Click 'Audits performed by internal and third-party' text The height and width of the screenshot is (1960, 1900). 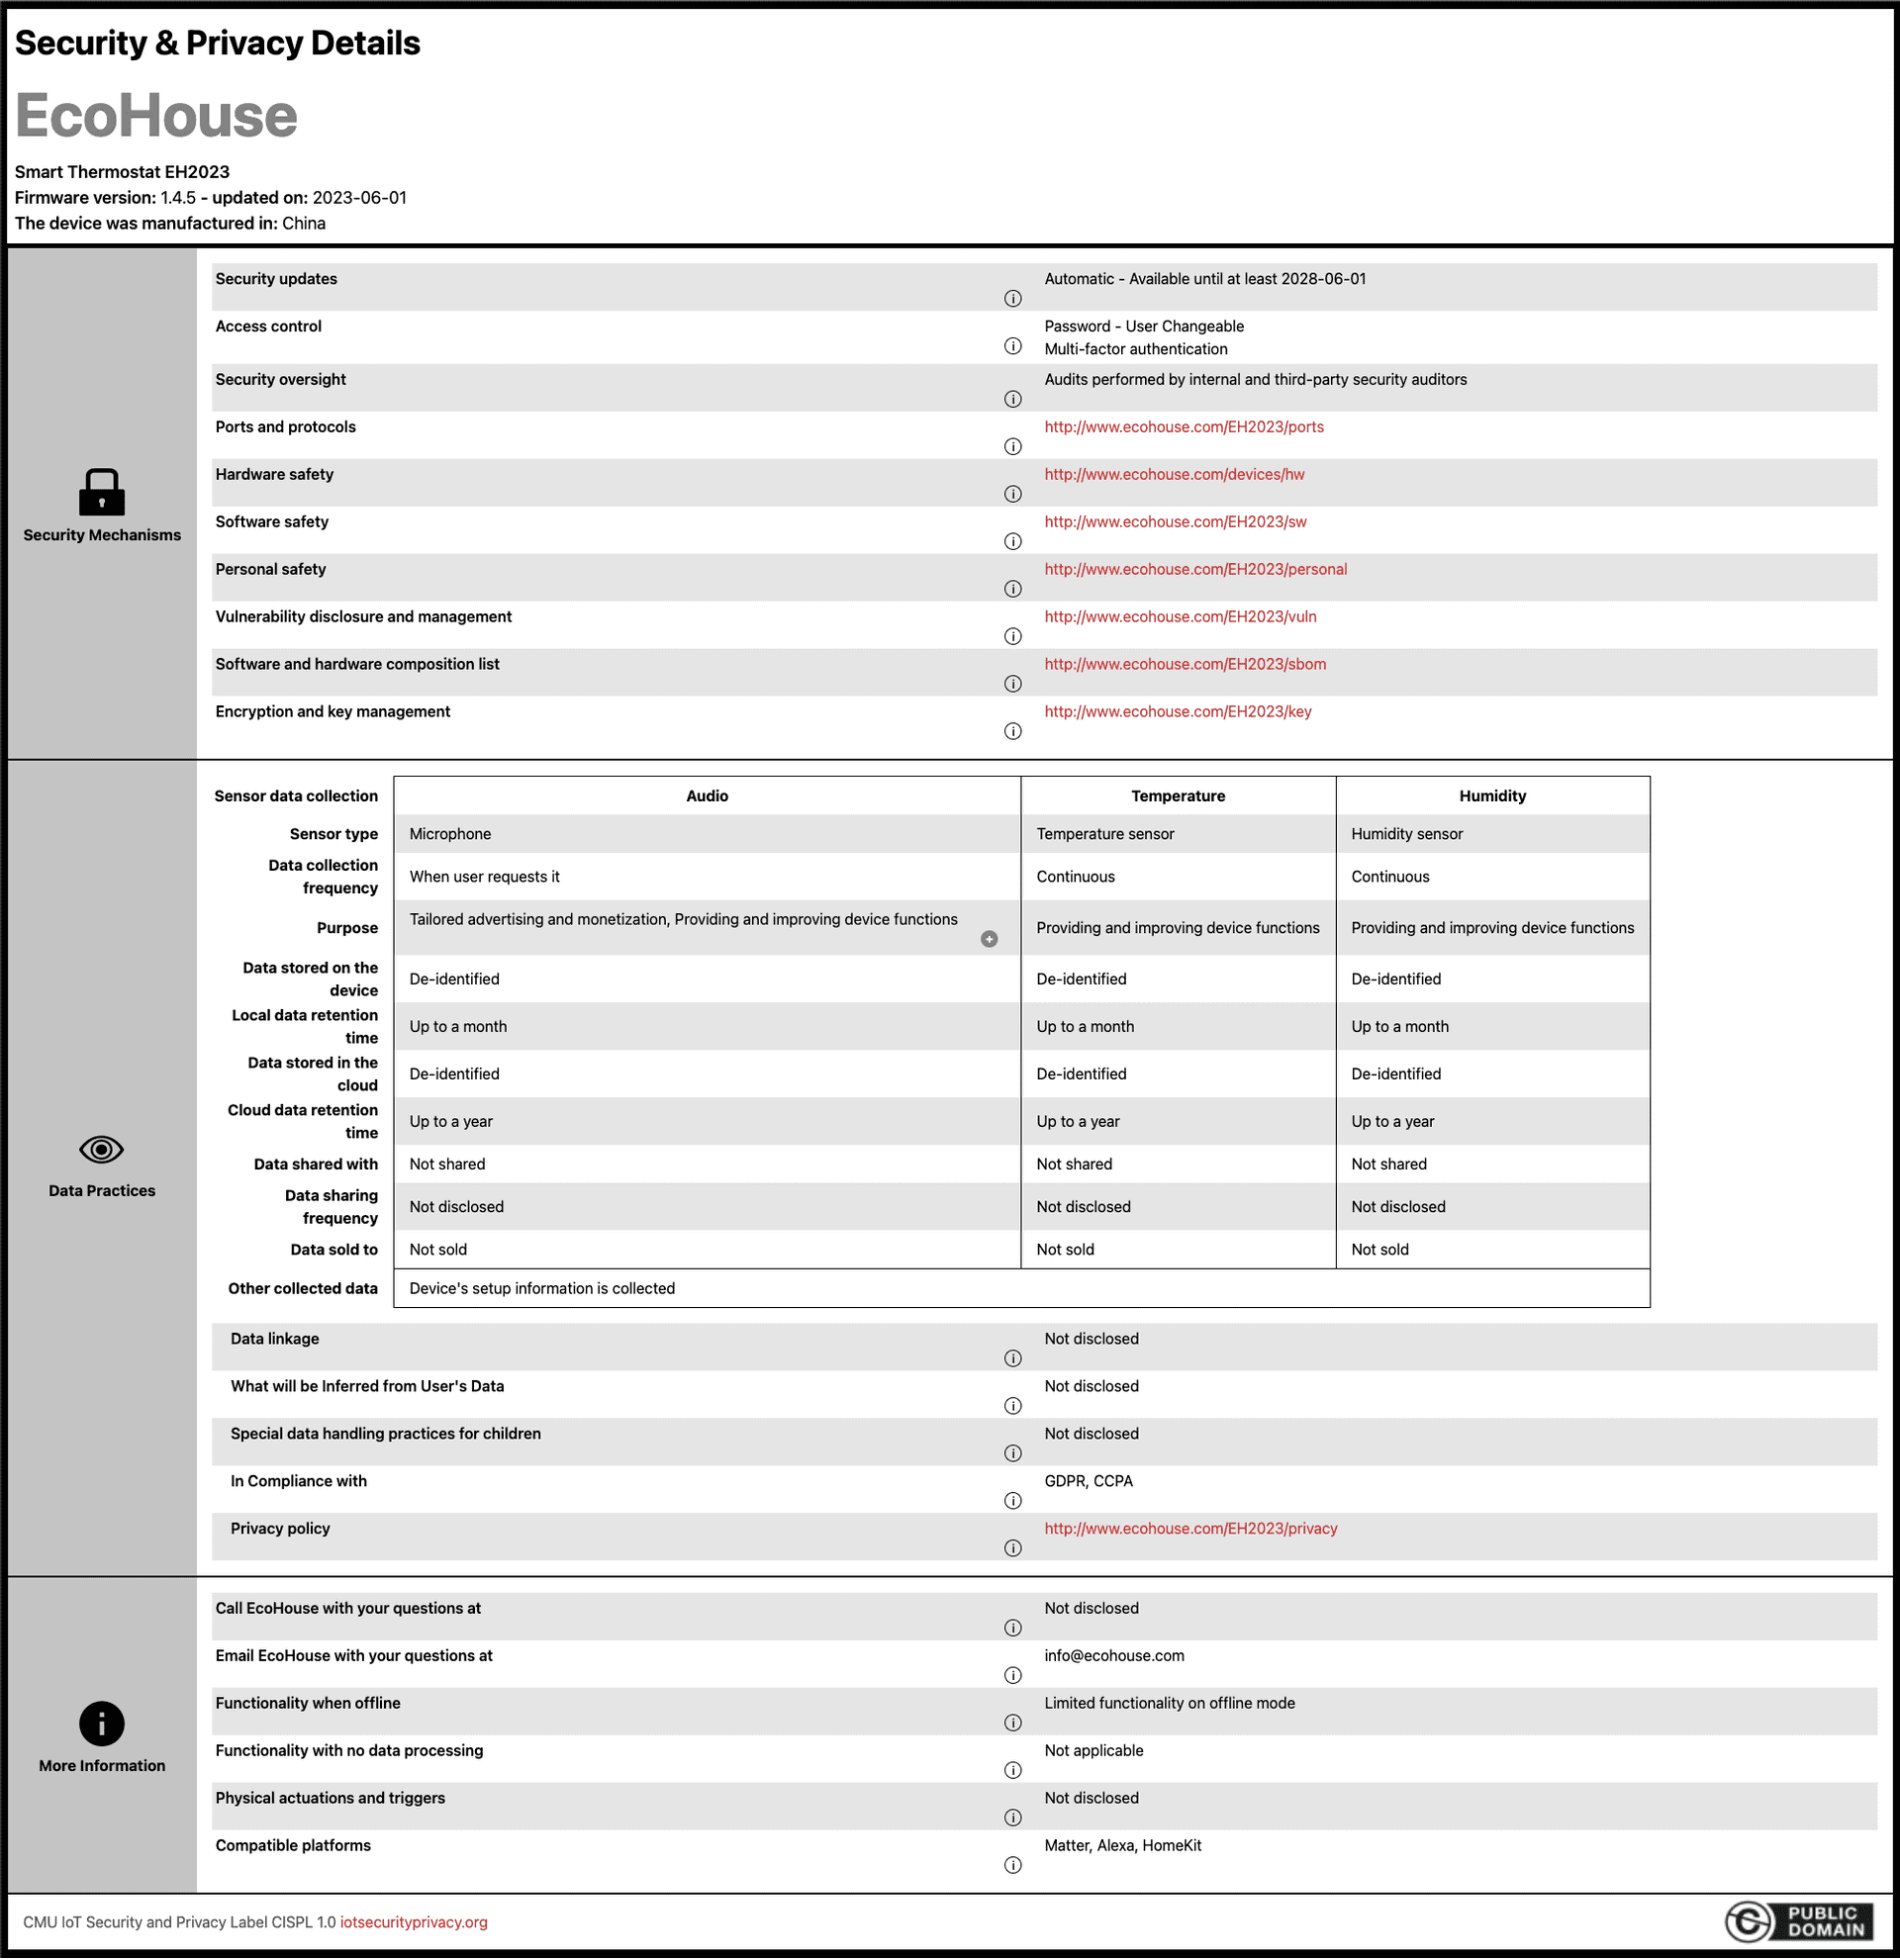(x=1255, y=380)
